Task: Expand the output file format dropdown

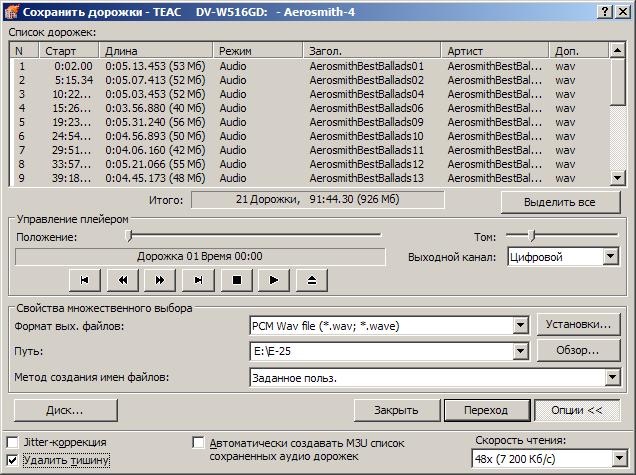Action: (520, 325)
